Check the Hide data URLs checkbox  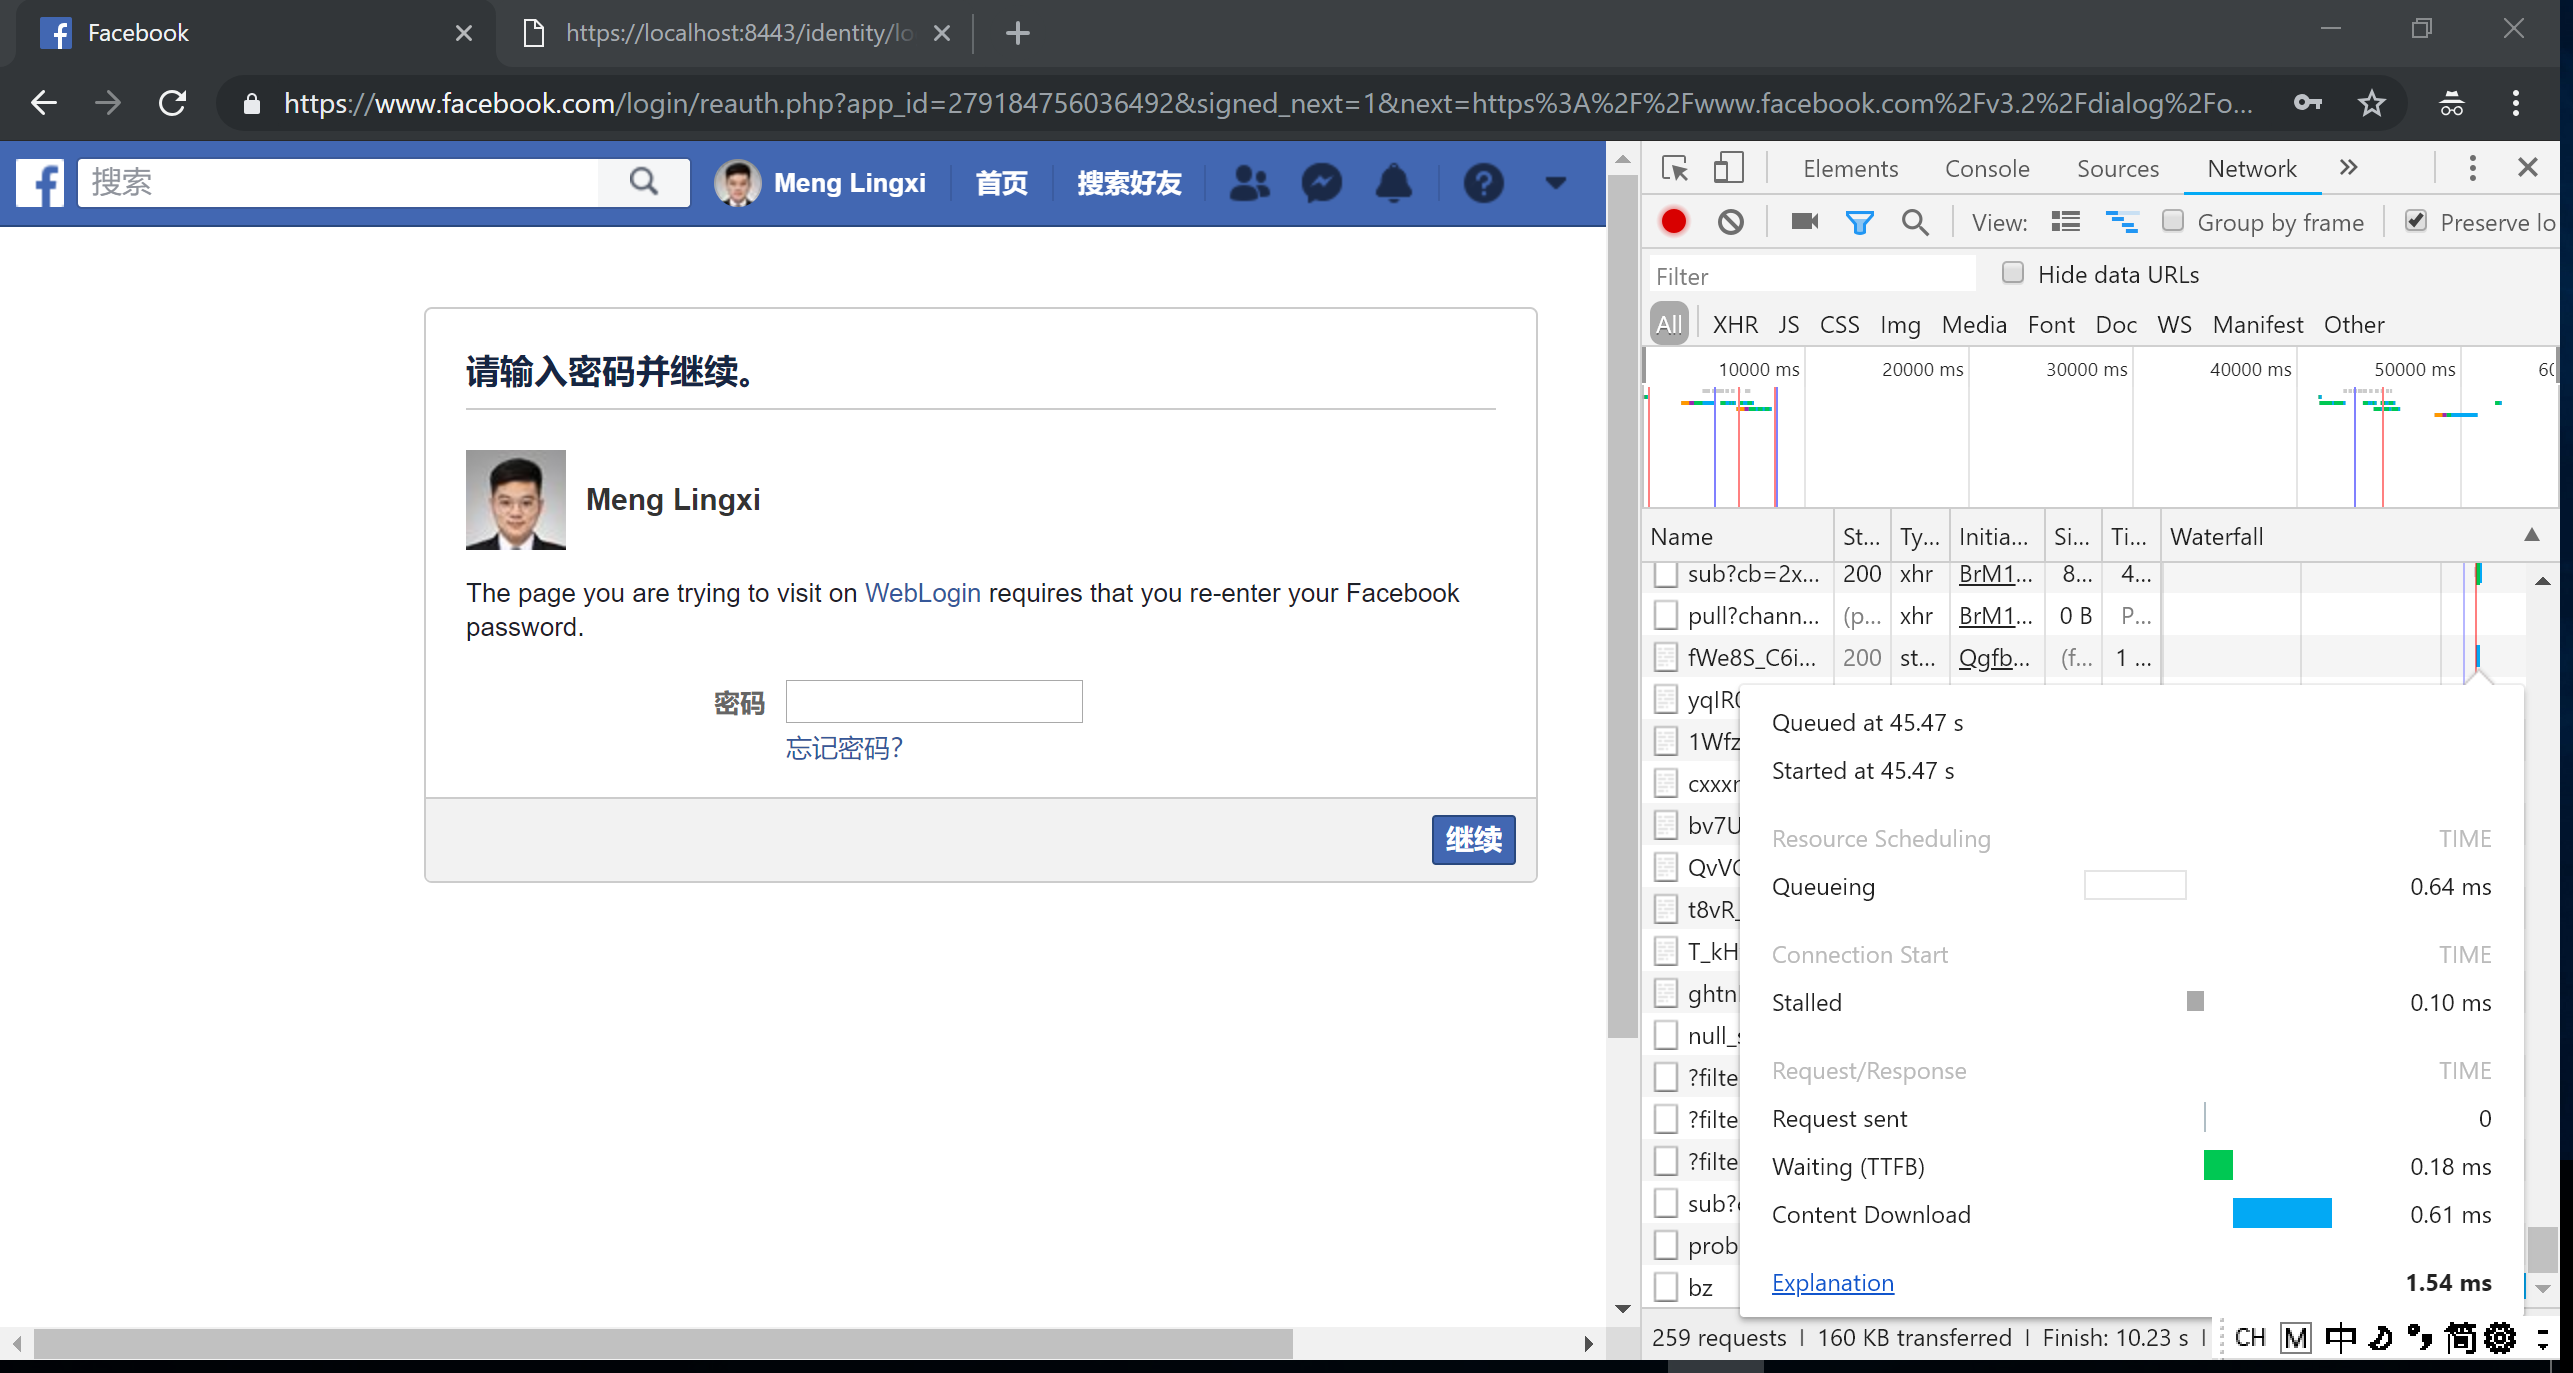[2013, 273]
